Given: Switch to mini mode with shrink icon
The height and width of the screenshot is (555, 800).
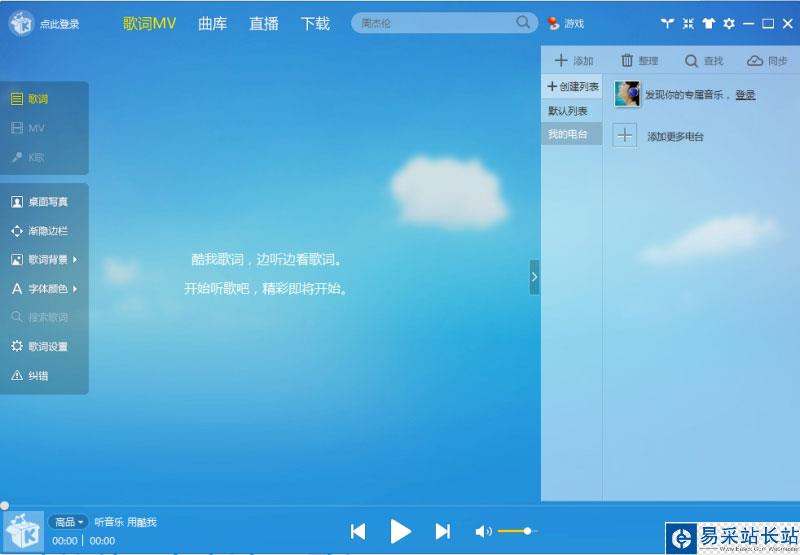Looking at the screenshot, I should [688, 23].
